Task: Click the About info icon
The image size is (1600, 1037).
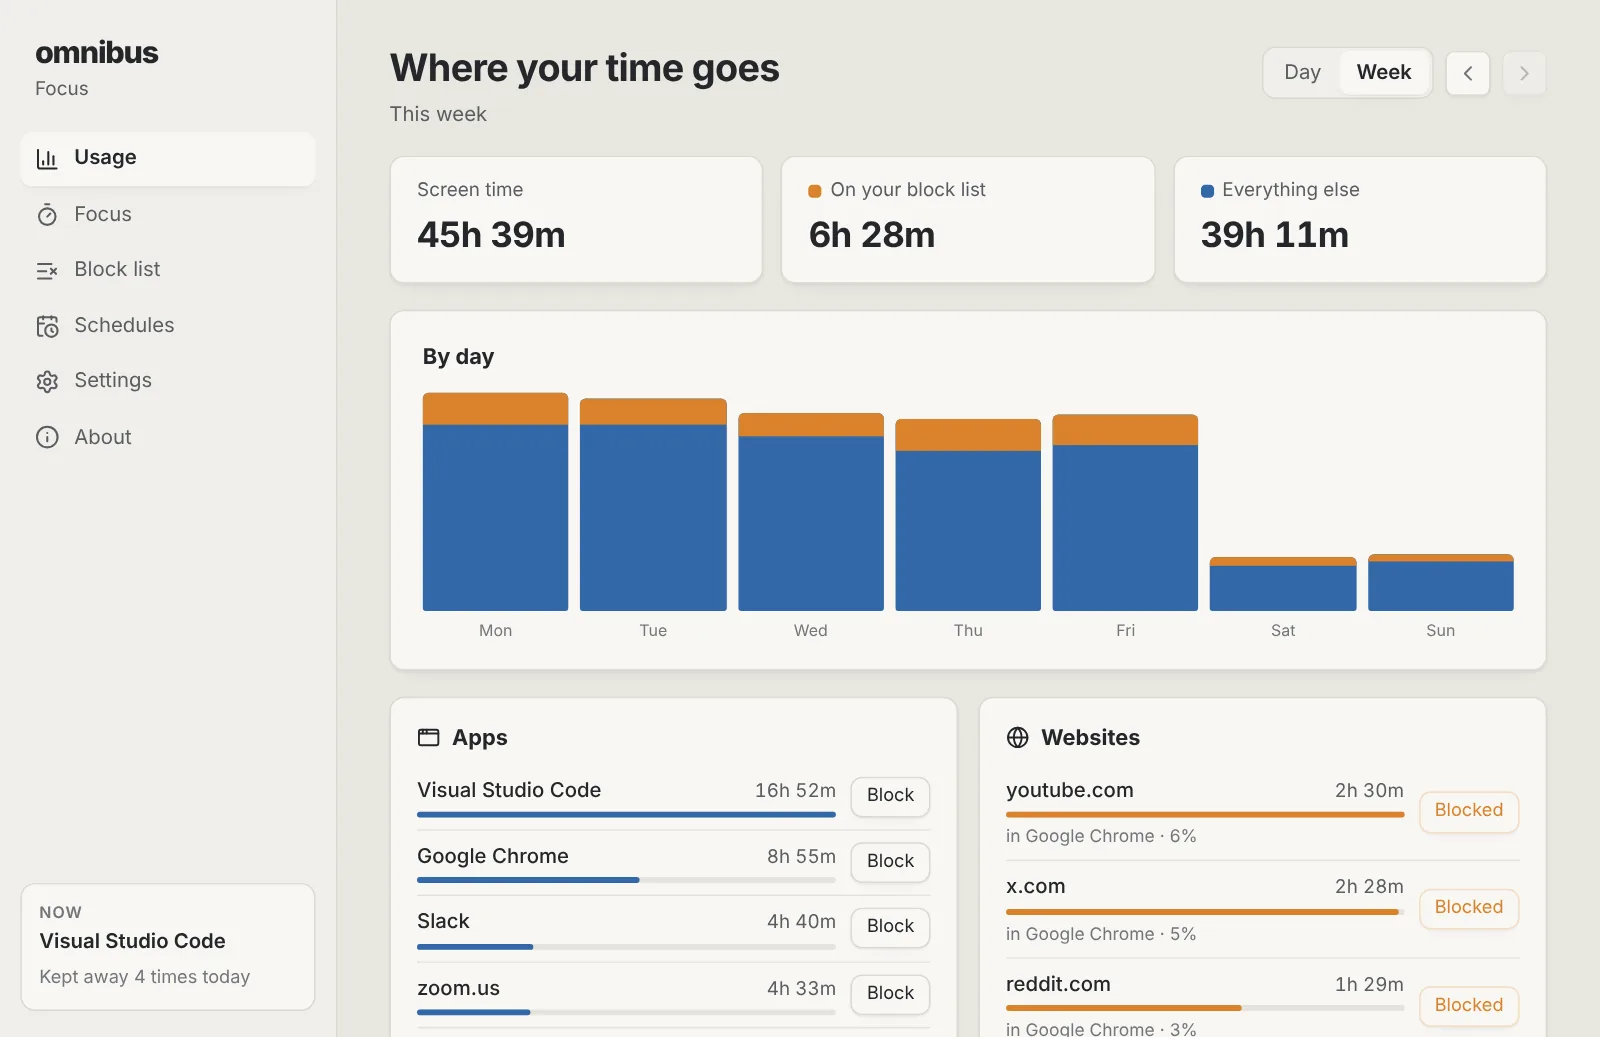Action: pos(47,437)
